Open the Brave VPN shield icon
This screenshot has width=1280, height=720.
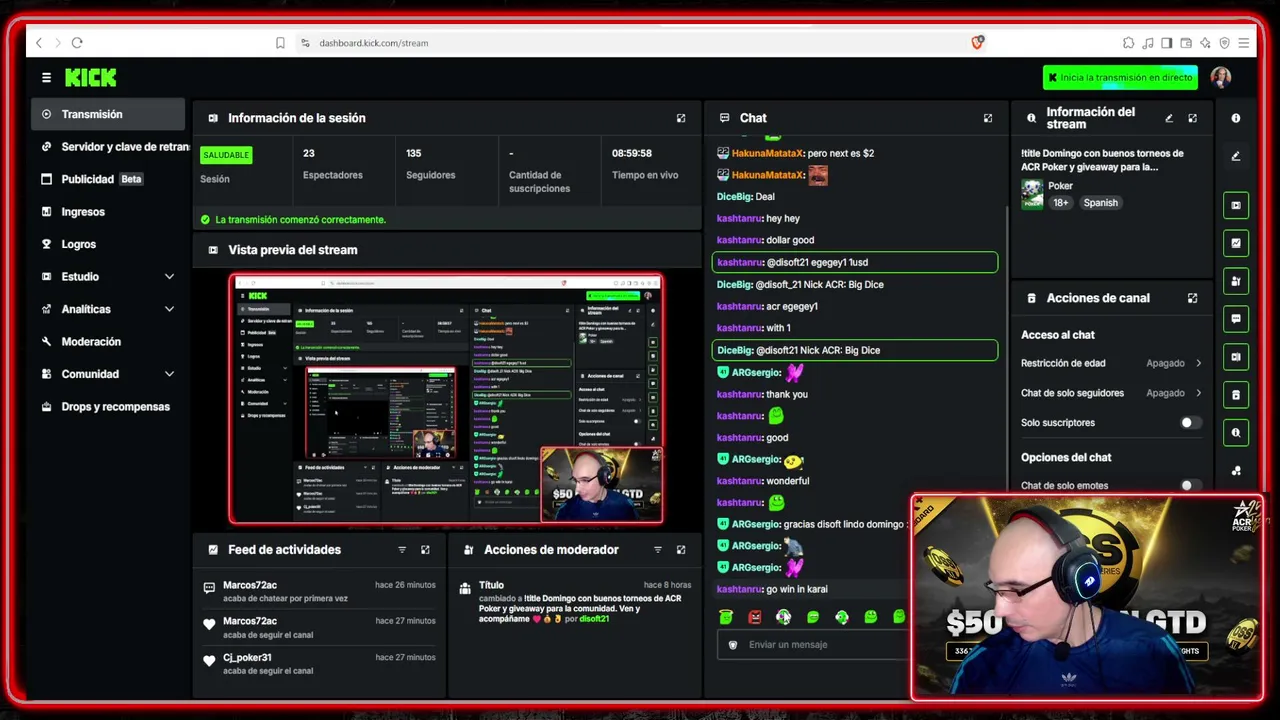[1224, 43]
